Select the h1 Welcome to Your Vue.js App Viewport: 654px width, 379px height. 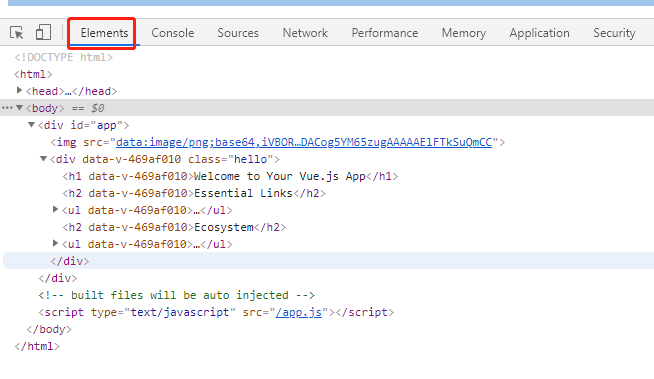click(x=230, y=176)
